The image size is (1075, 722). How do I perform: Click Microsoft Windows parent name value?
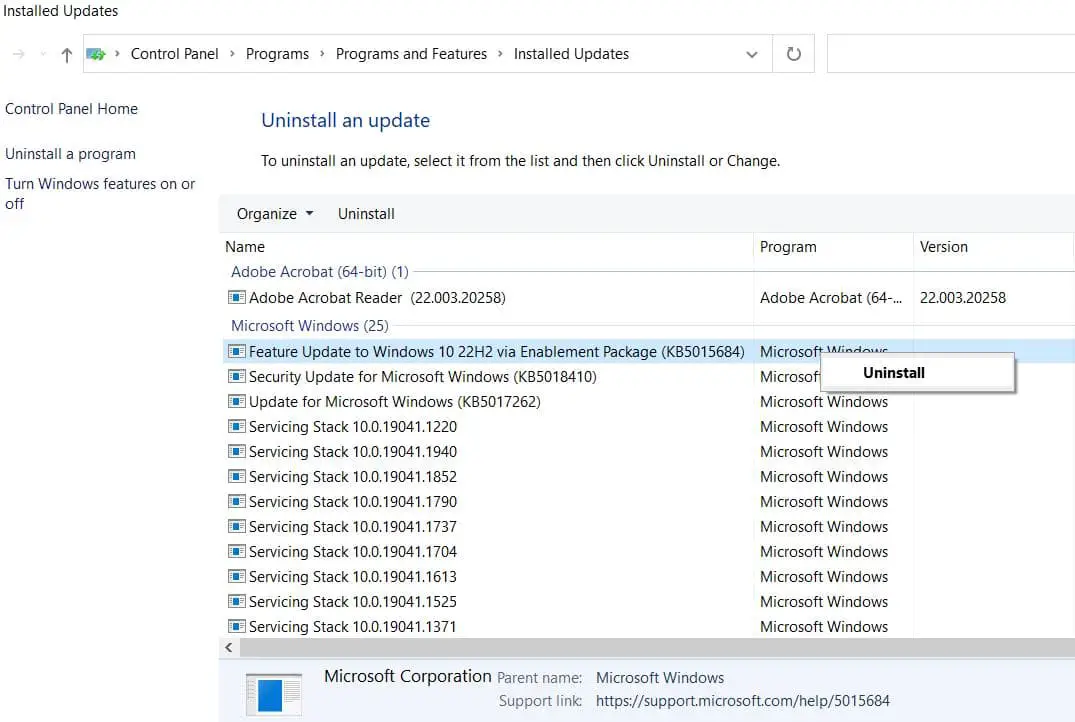click(660, 677)
